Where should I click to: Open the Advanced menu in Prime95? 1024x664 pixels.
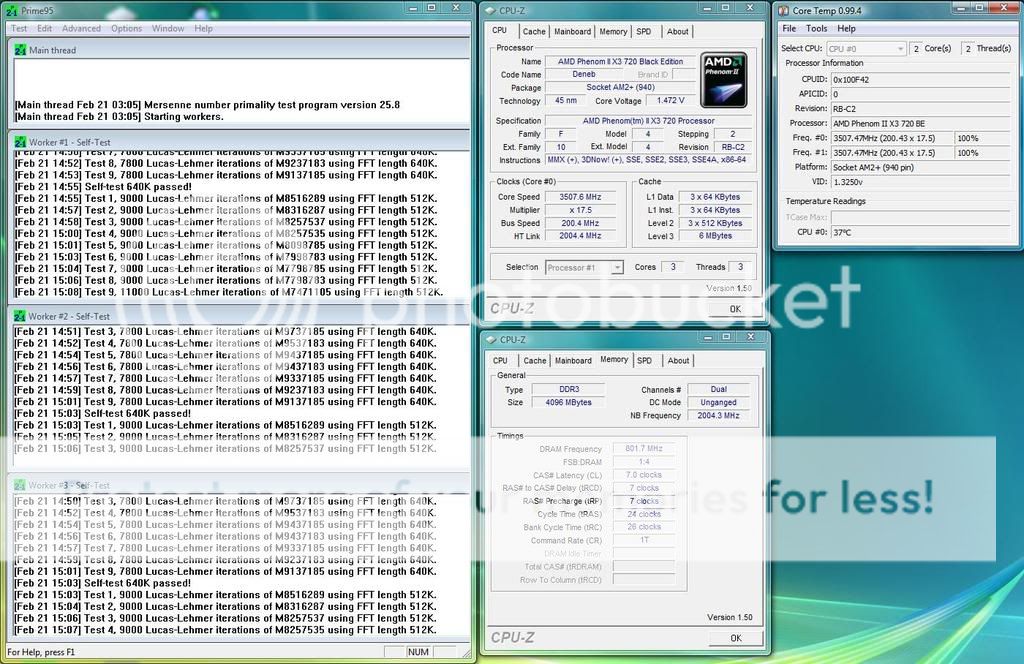82,29
